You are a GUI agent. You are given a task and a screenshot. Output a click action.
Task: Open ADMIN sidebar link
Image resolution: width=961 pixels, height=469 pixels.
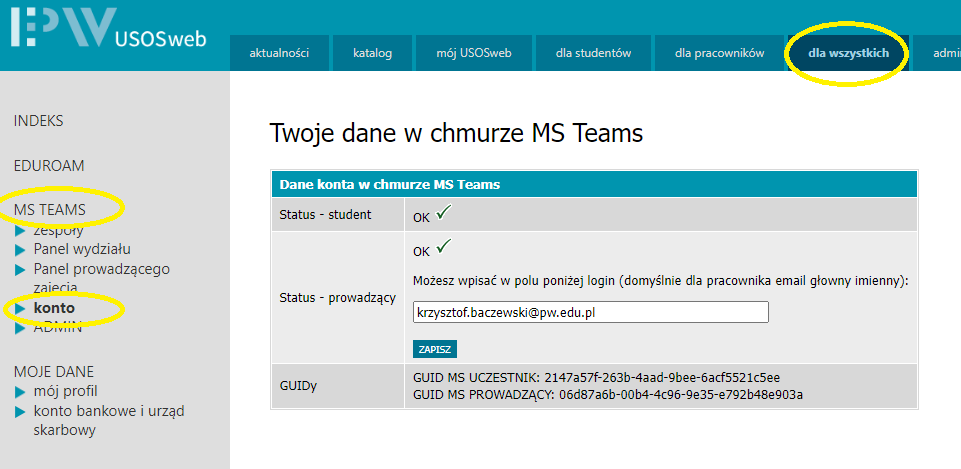point(58,327)
